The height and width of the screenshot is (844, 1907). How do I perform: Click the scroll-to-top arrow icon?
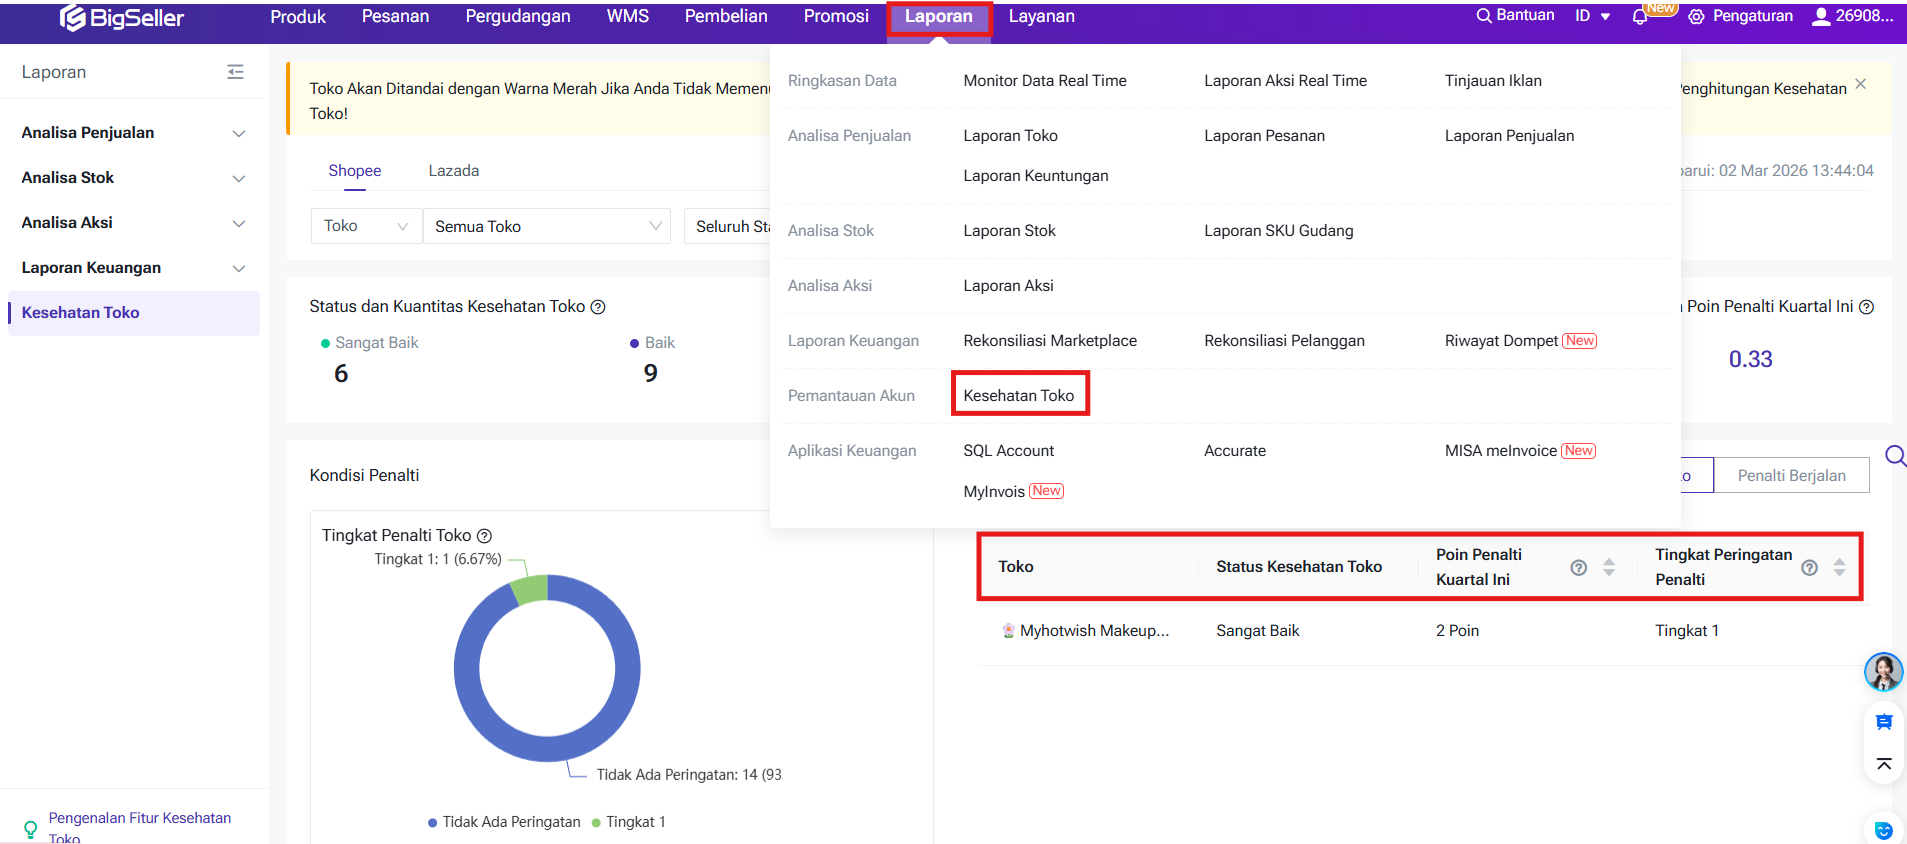[x=1883, y=765]
